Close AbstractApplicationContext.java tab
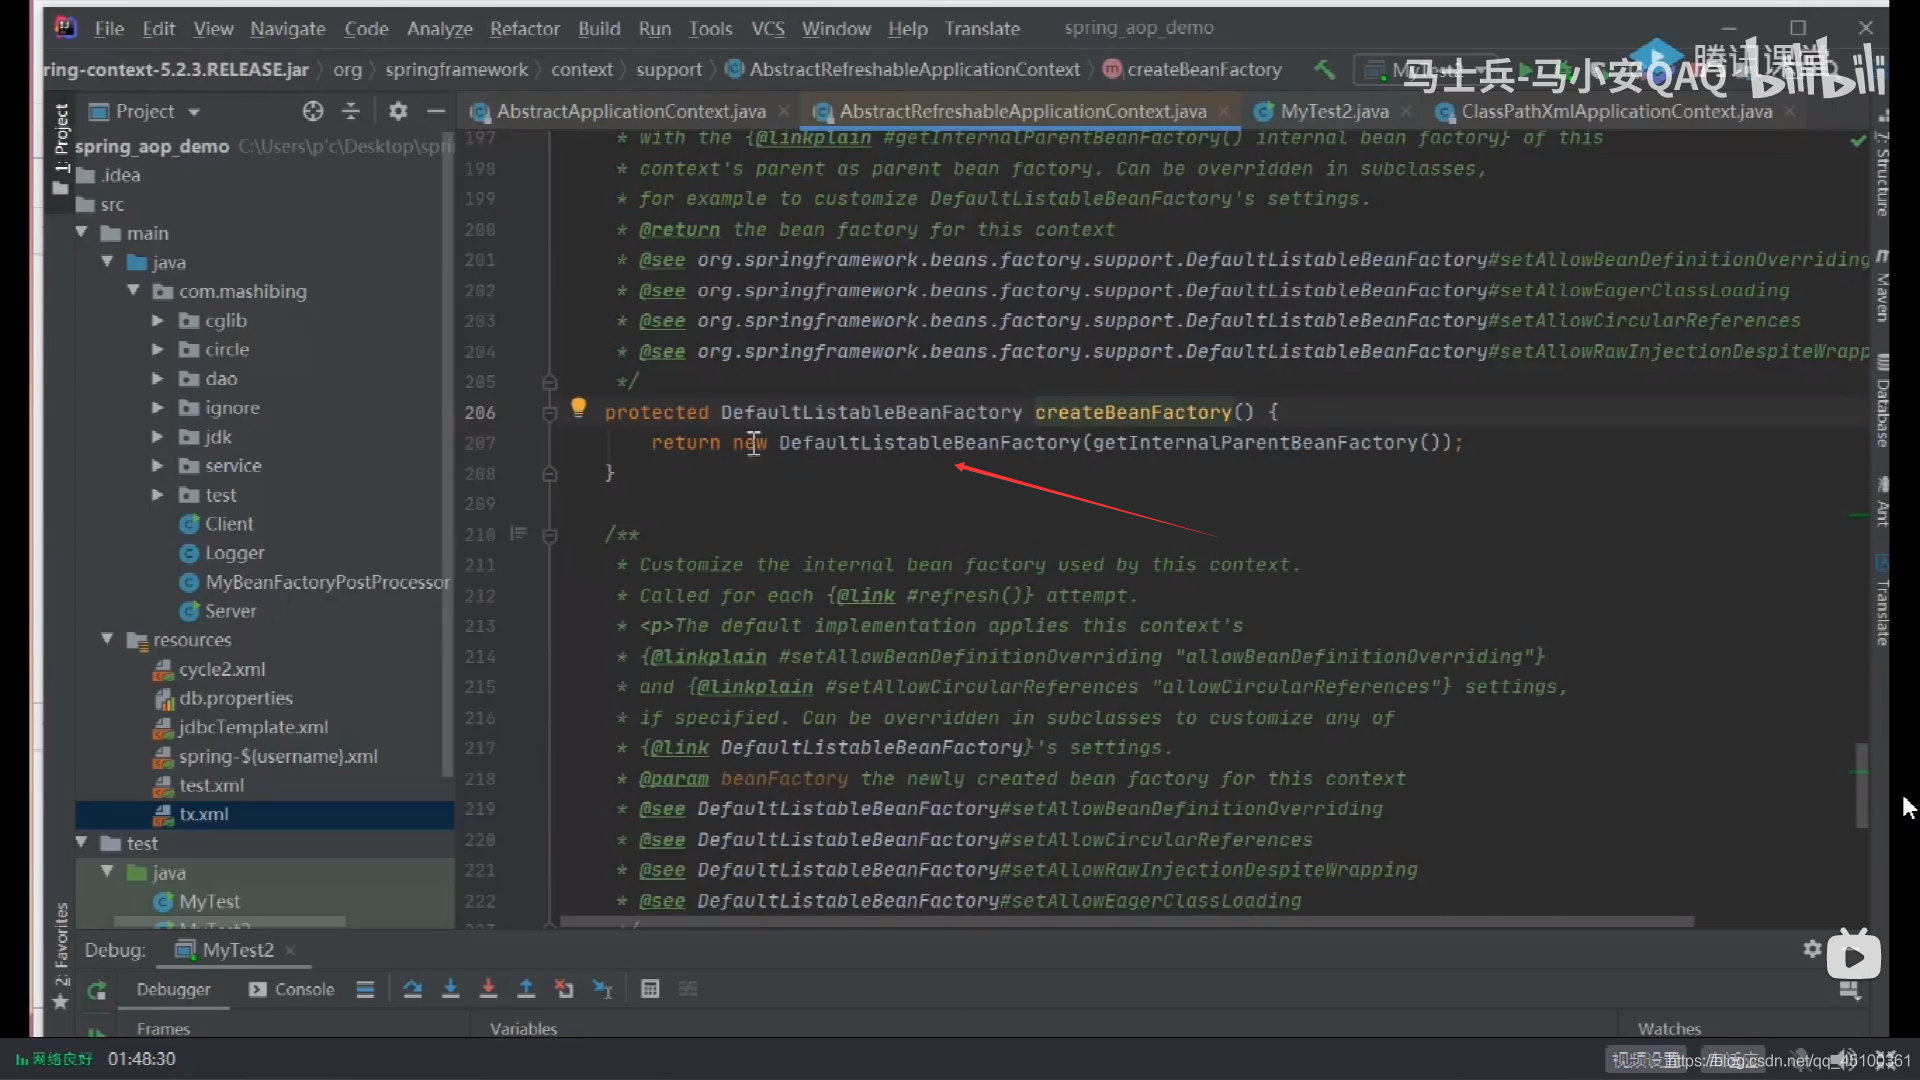This screenshot has width=1920, height=1080. point(783,111)
